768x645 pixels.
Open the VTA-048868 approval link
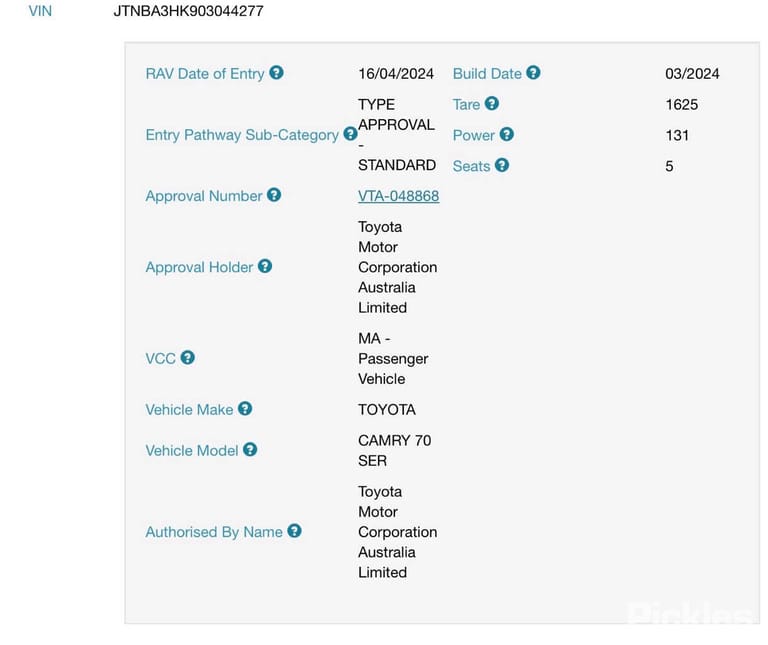tap(398, 196)
